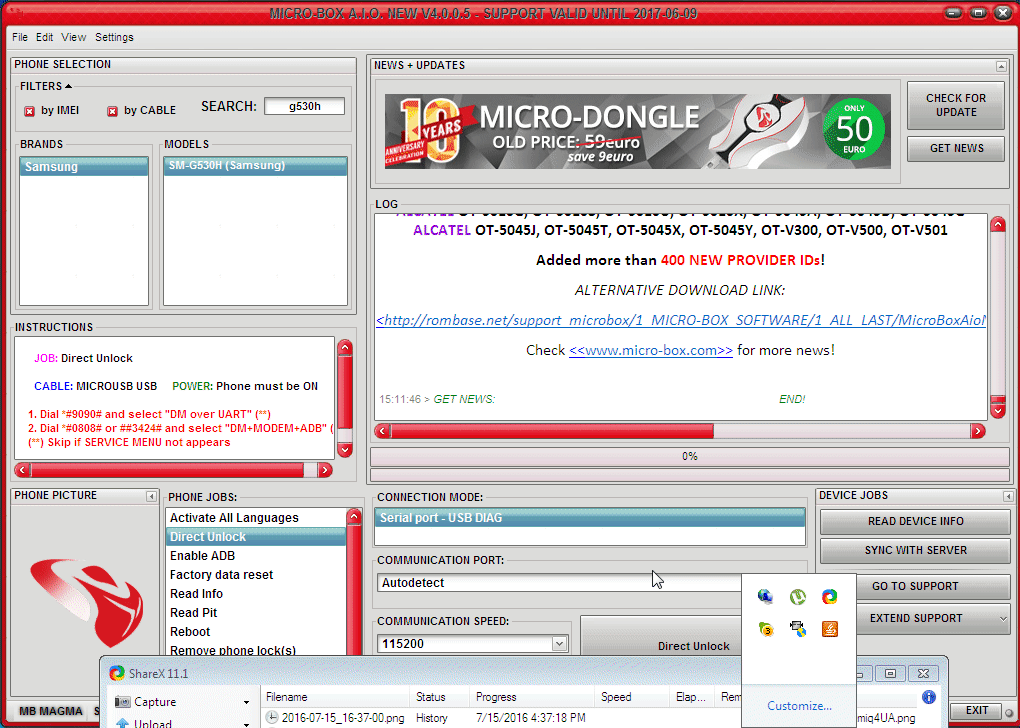Expand the Capture menu arrow in ShareX
The width and height of the screenshot is (1020, 728).
pyautogui.click(x=247, y=703)
